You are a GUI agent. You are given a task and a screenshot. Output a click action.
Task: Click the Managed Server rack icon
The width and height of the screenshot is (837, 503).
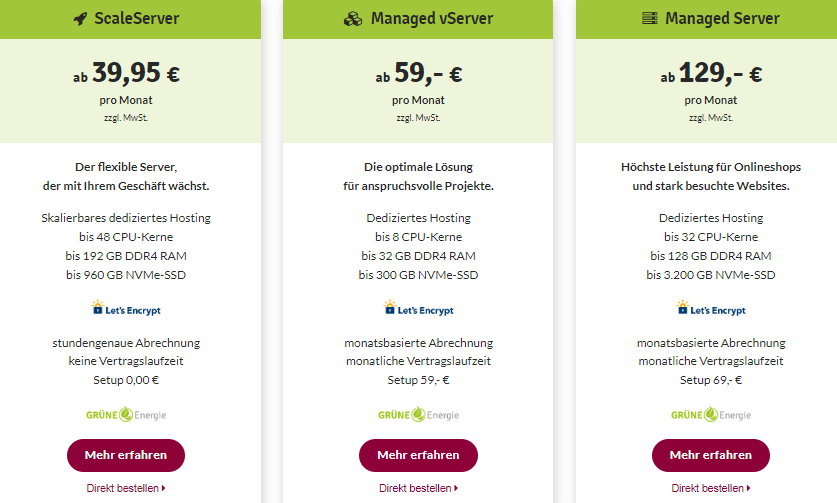point(649,19)
